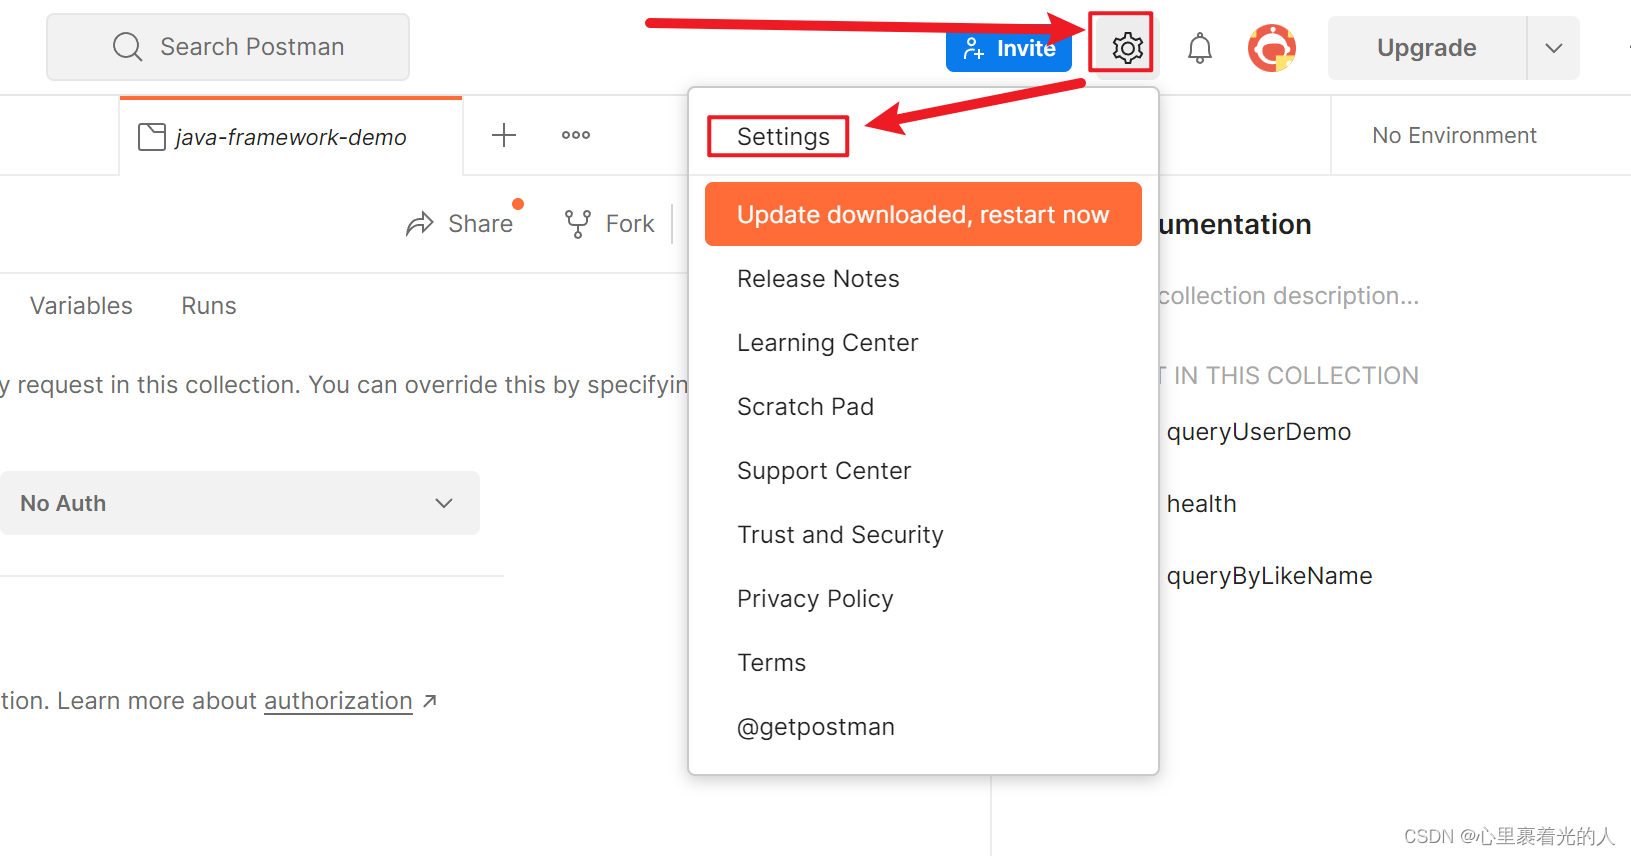1631x856 pixels.
Task: Follow the authorization link
Action: (x=338, y=701)
